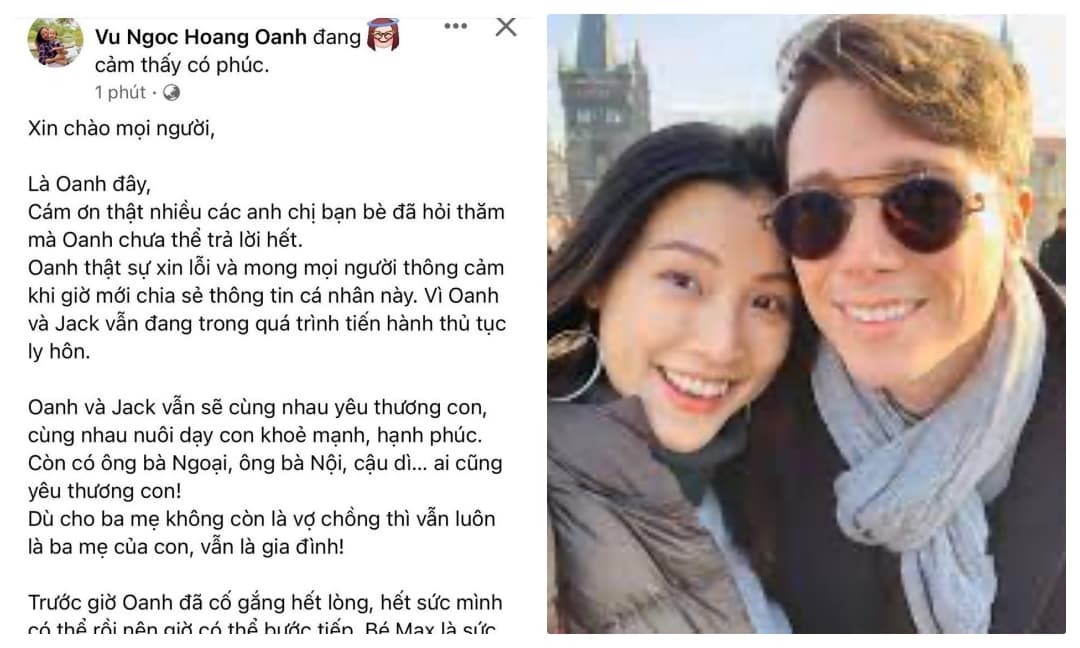Click the globe public privacy icon
This screenshot has height=648, width=1080.
click(x=172, y=92)
